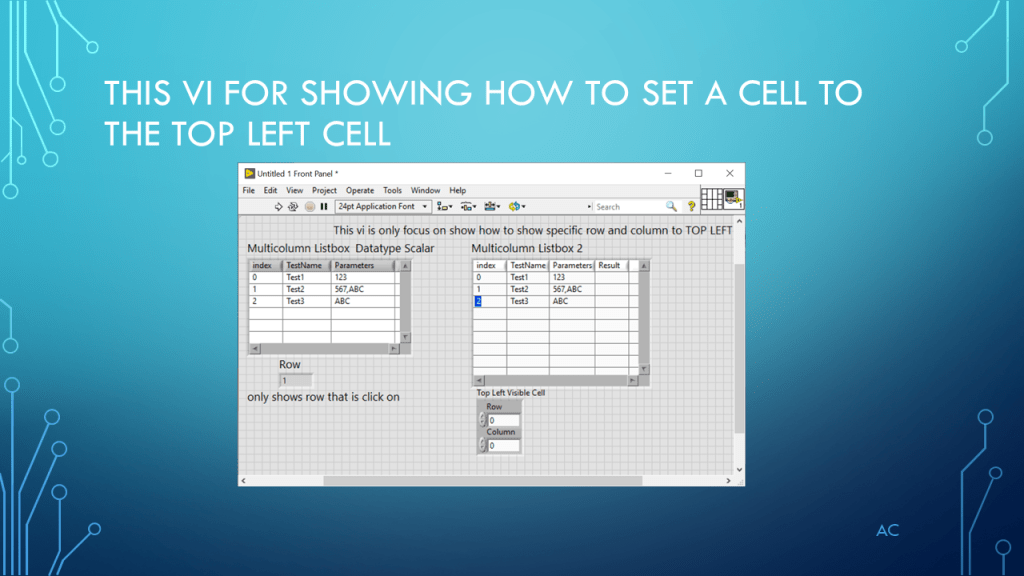Click the Parameters column header in left listbox
1024x576 pixels.
click(363, 266)
